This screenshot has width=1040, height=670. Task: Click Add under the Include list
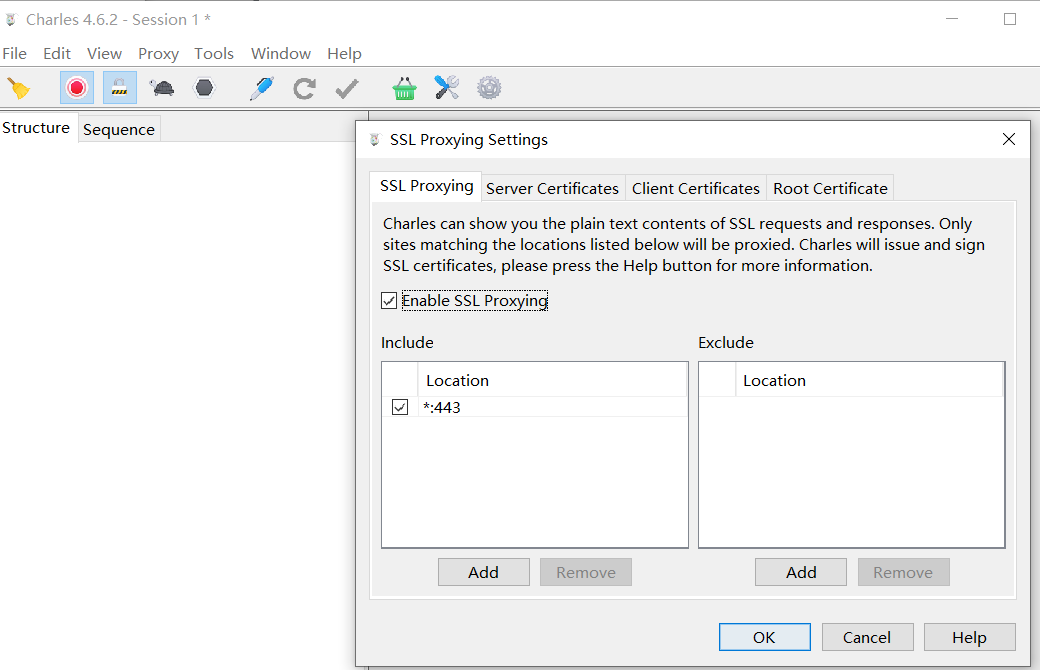click(x=484, y=572)
